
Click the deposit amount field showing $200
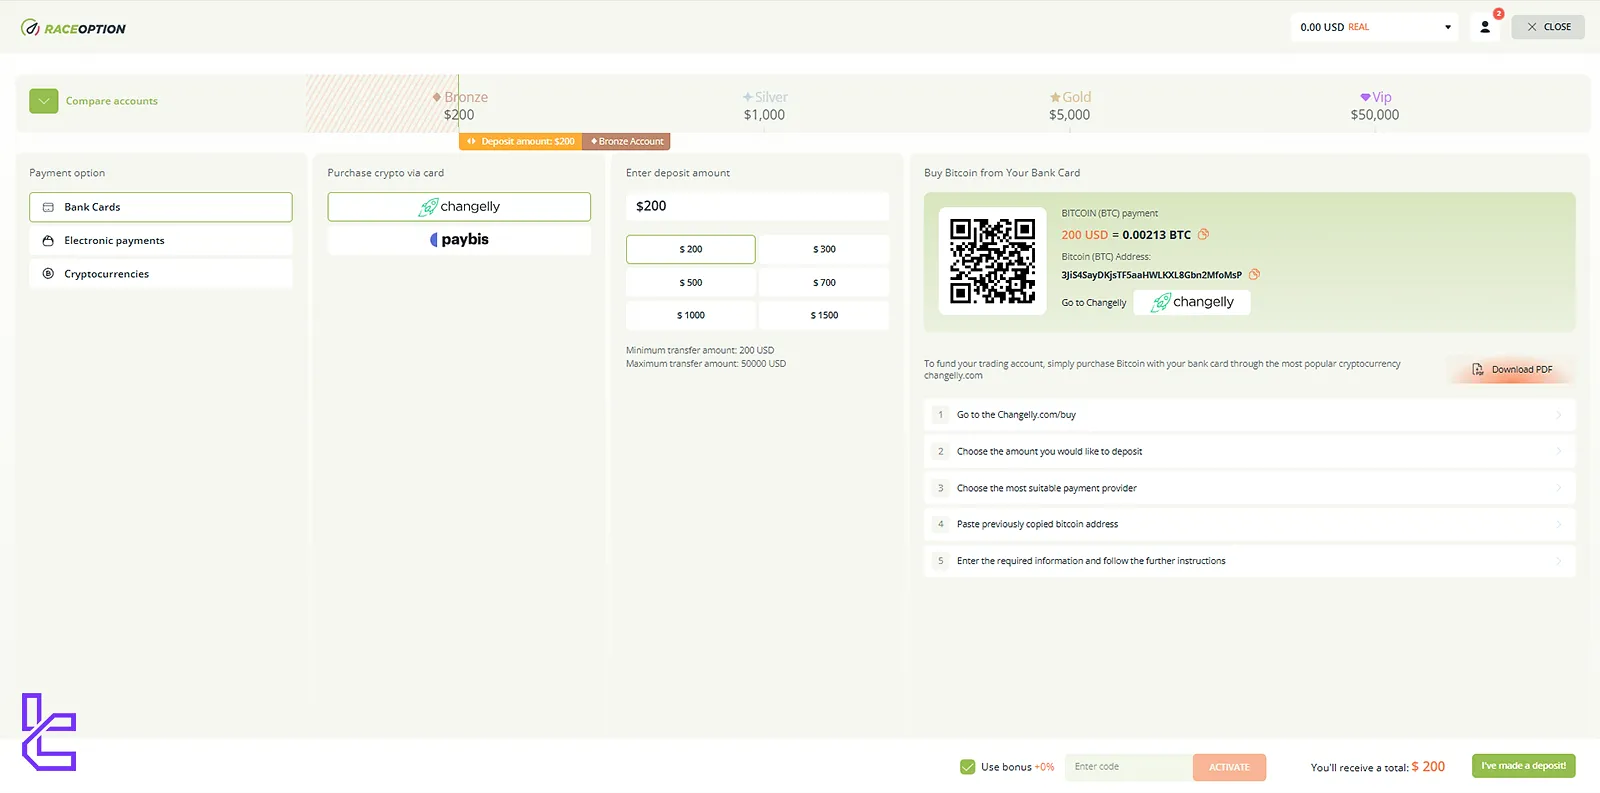757,206
